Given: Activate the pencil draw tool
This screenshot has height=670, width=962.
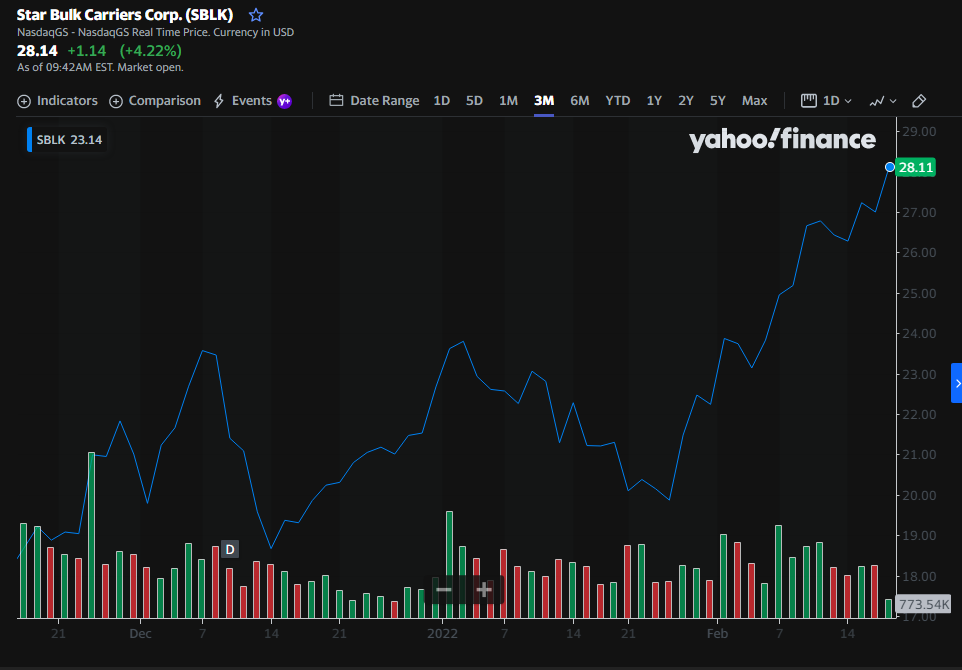Looking at the screenshot, I should (x=918, y=101).
